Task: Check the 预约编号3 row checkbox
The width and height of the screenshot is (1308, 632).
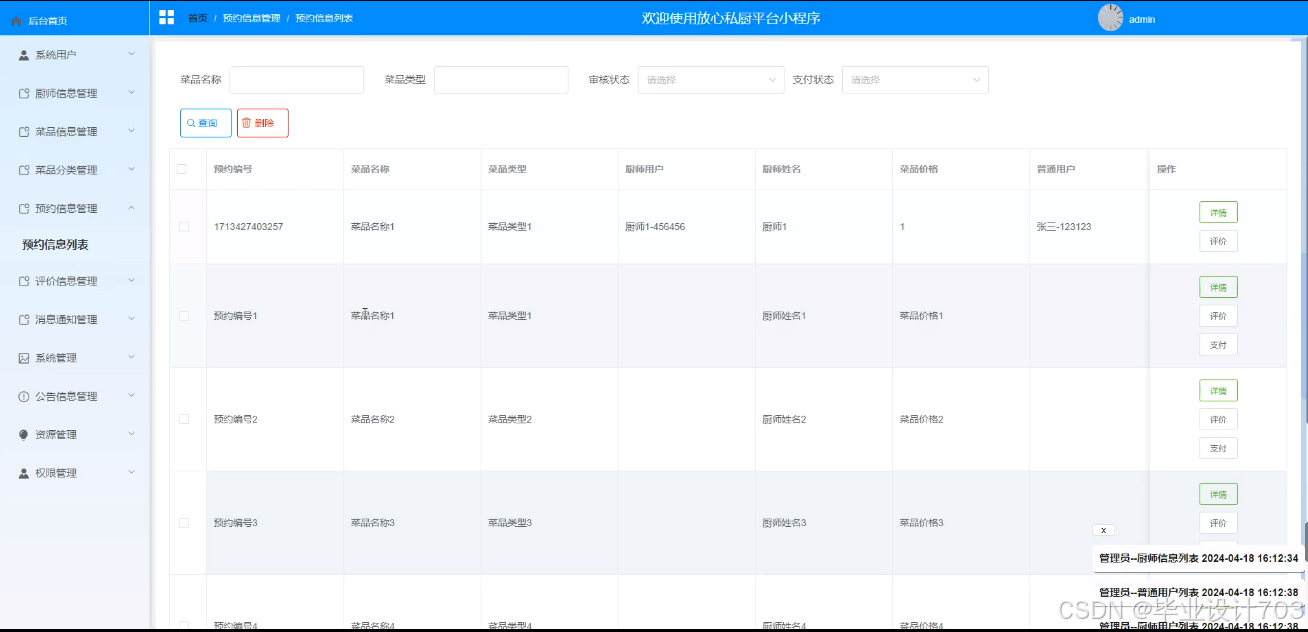Action: pos(184,523)
